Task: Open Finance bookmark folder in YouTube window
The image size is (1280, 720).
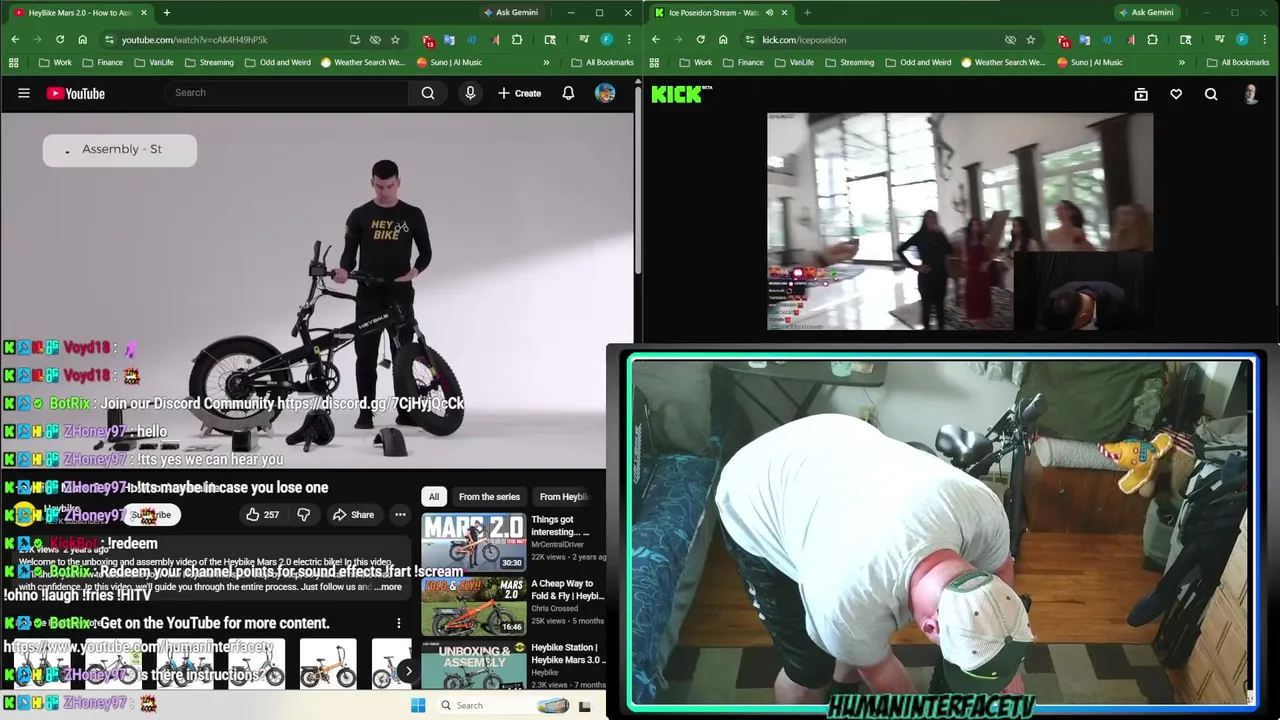Action: [103, 62]
